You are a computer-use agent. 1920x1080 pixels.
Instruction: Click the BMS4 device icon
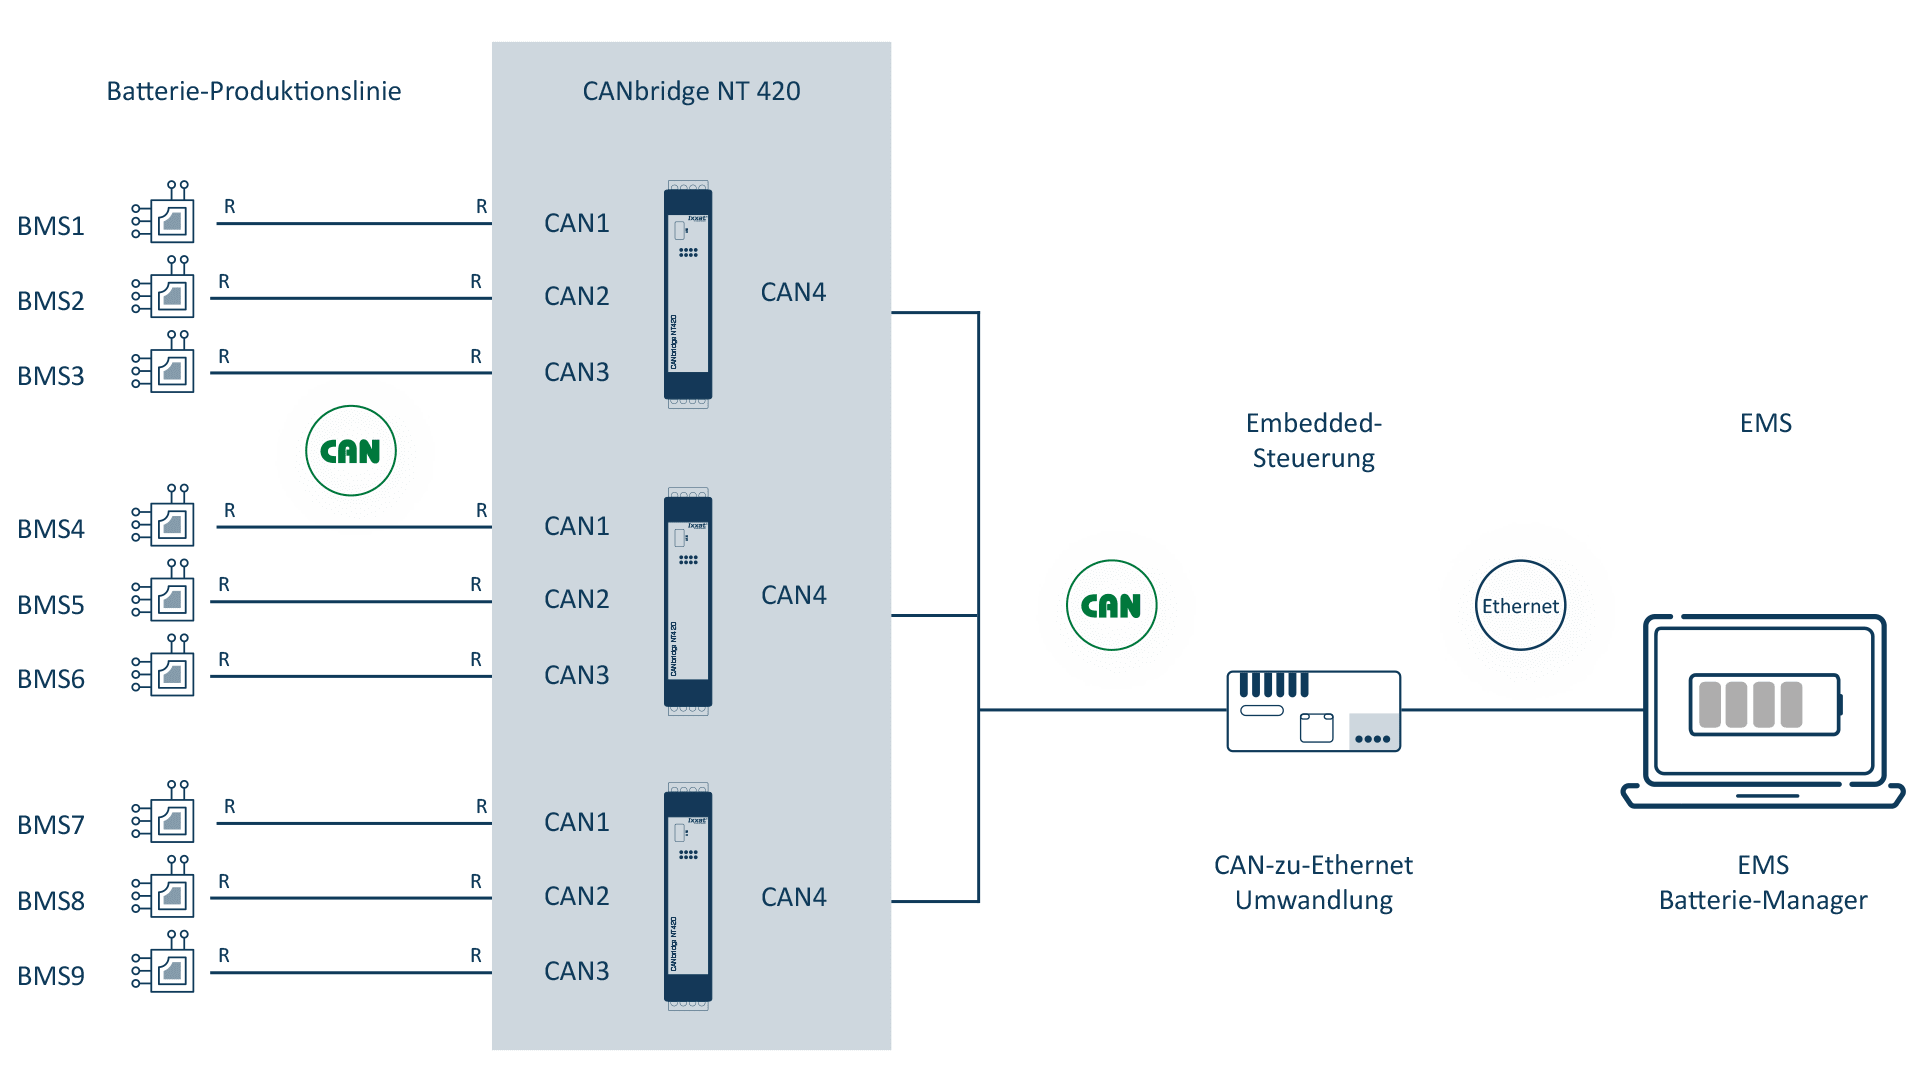click(x=157, y=522)
